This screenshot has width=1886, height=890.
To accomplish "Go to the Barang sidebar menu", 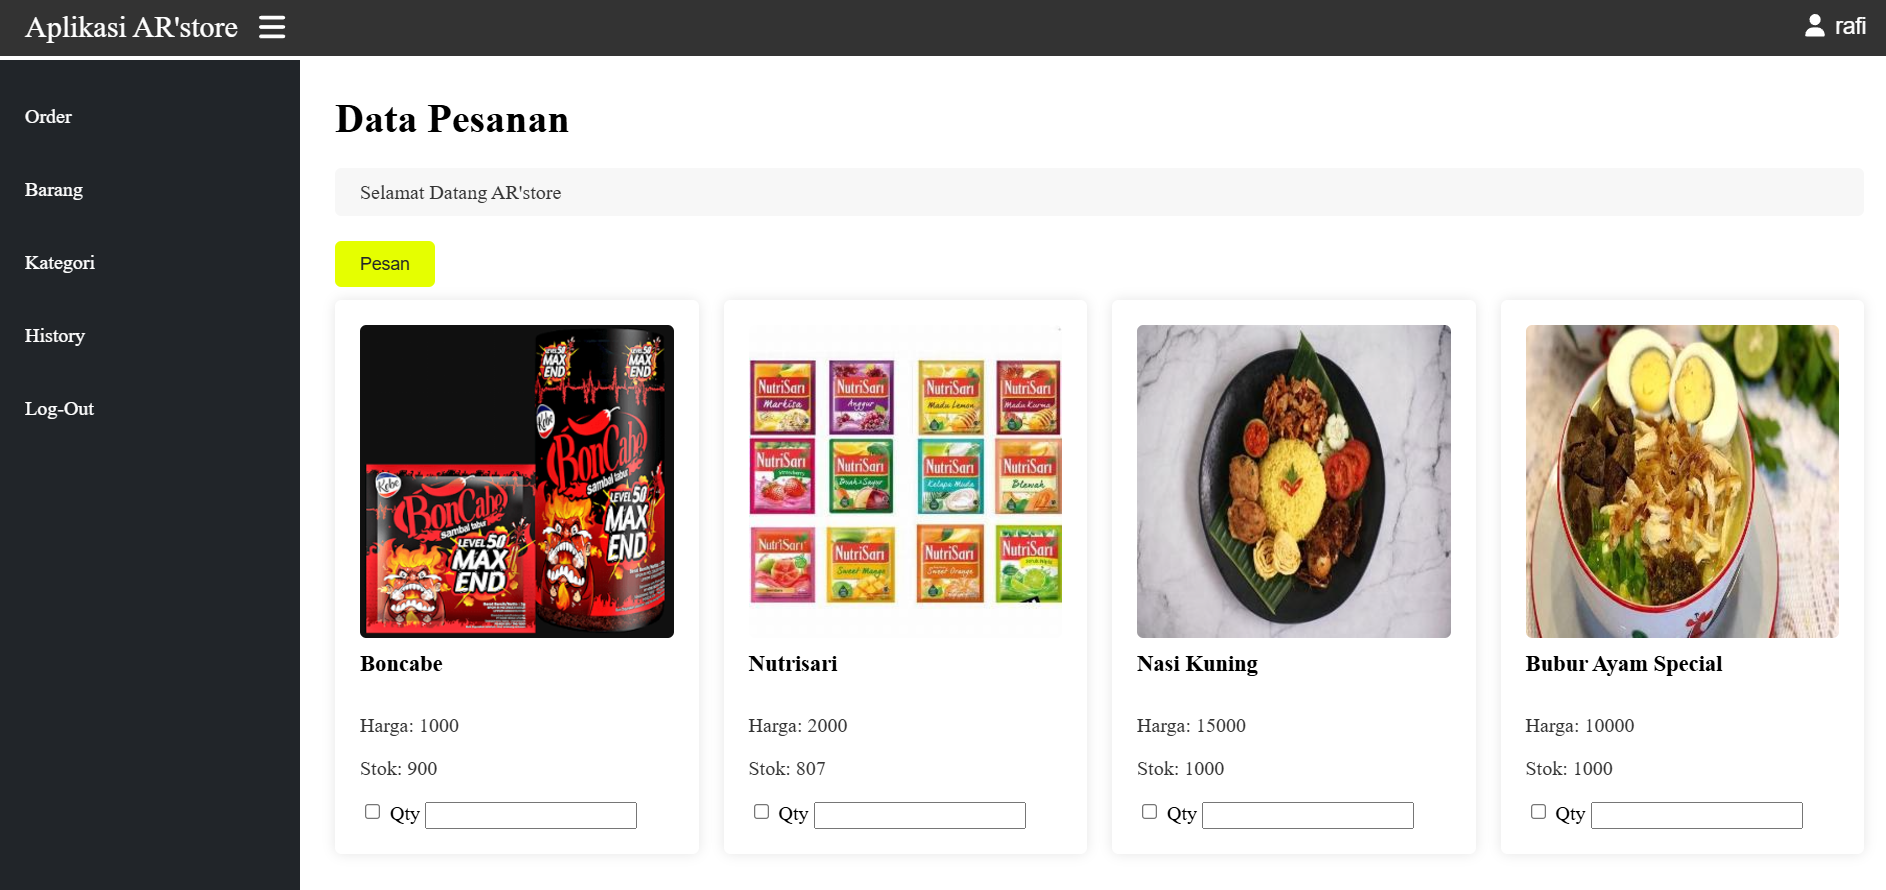I will [x=54, y=190].
